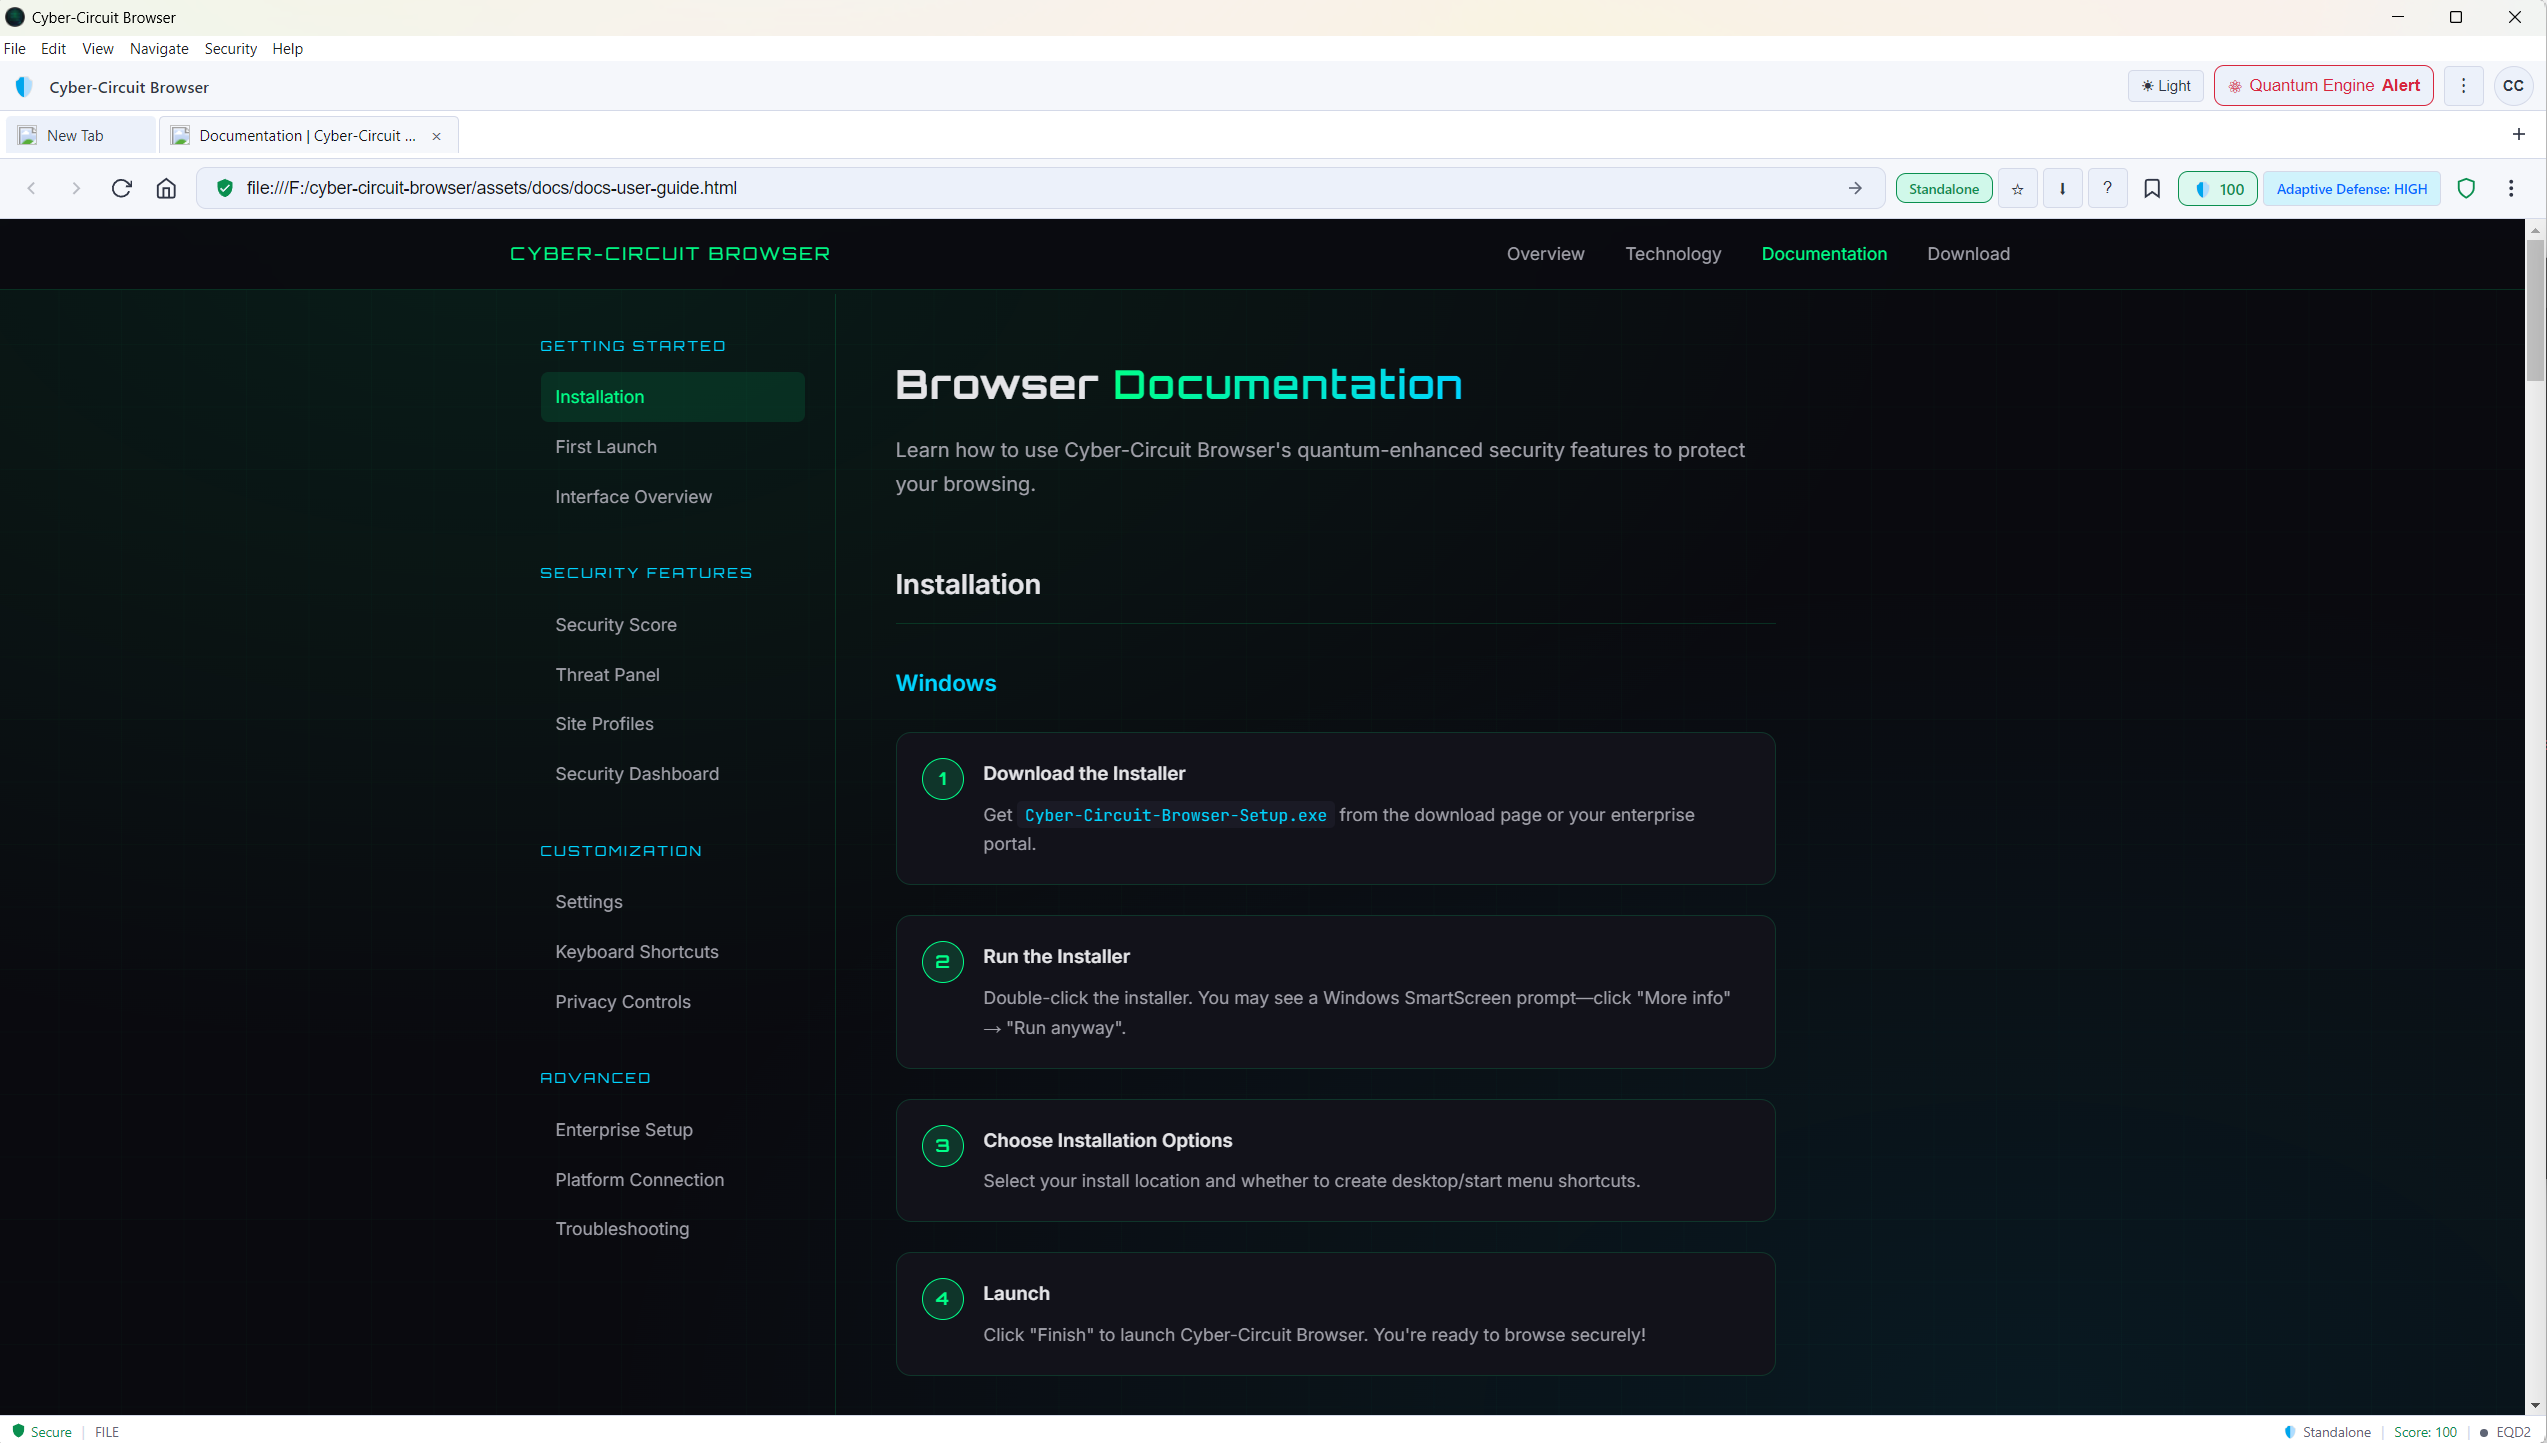Image resolution: width=2547 pixels, height=1443 pixels.
Task: Reload the page with the refresh icon
Action: point(121,188)
